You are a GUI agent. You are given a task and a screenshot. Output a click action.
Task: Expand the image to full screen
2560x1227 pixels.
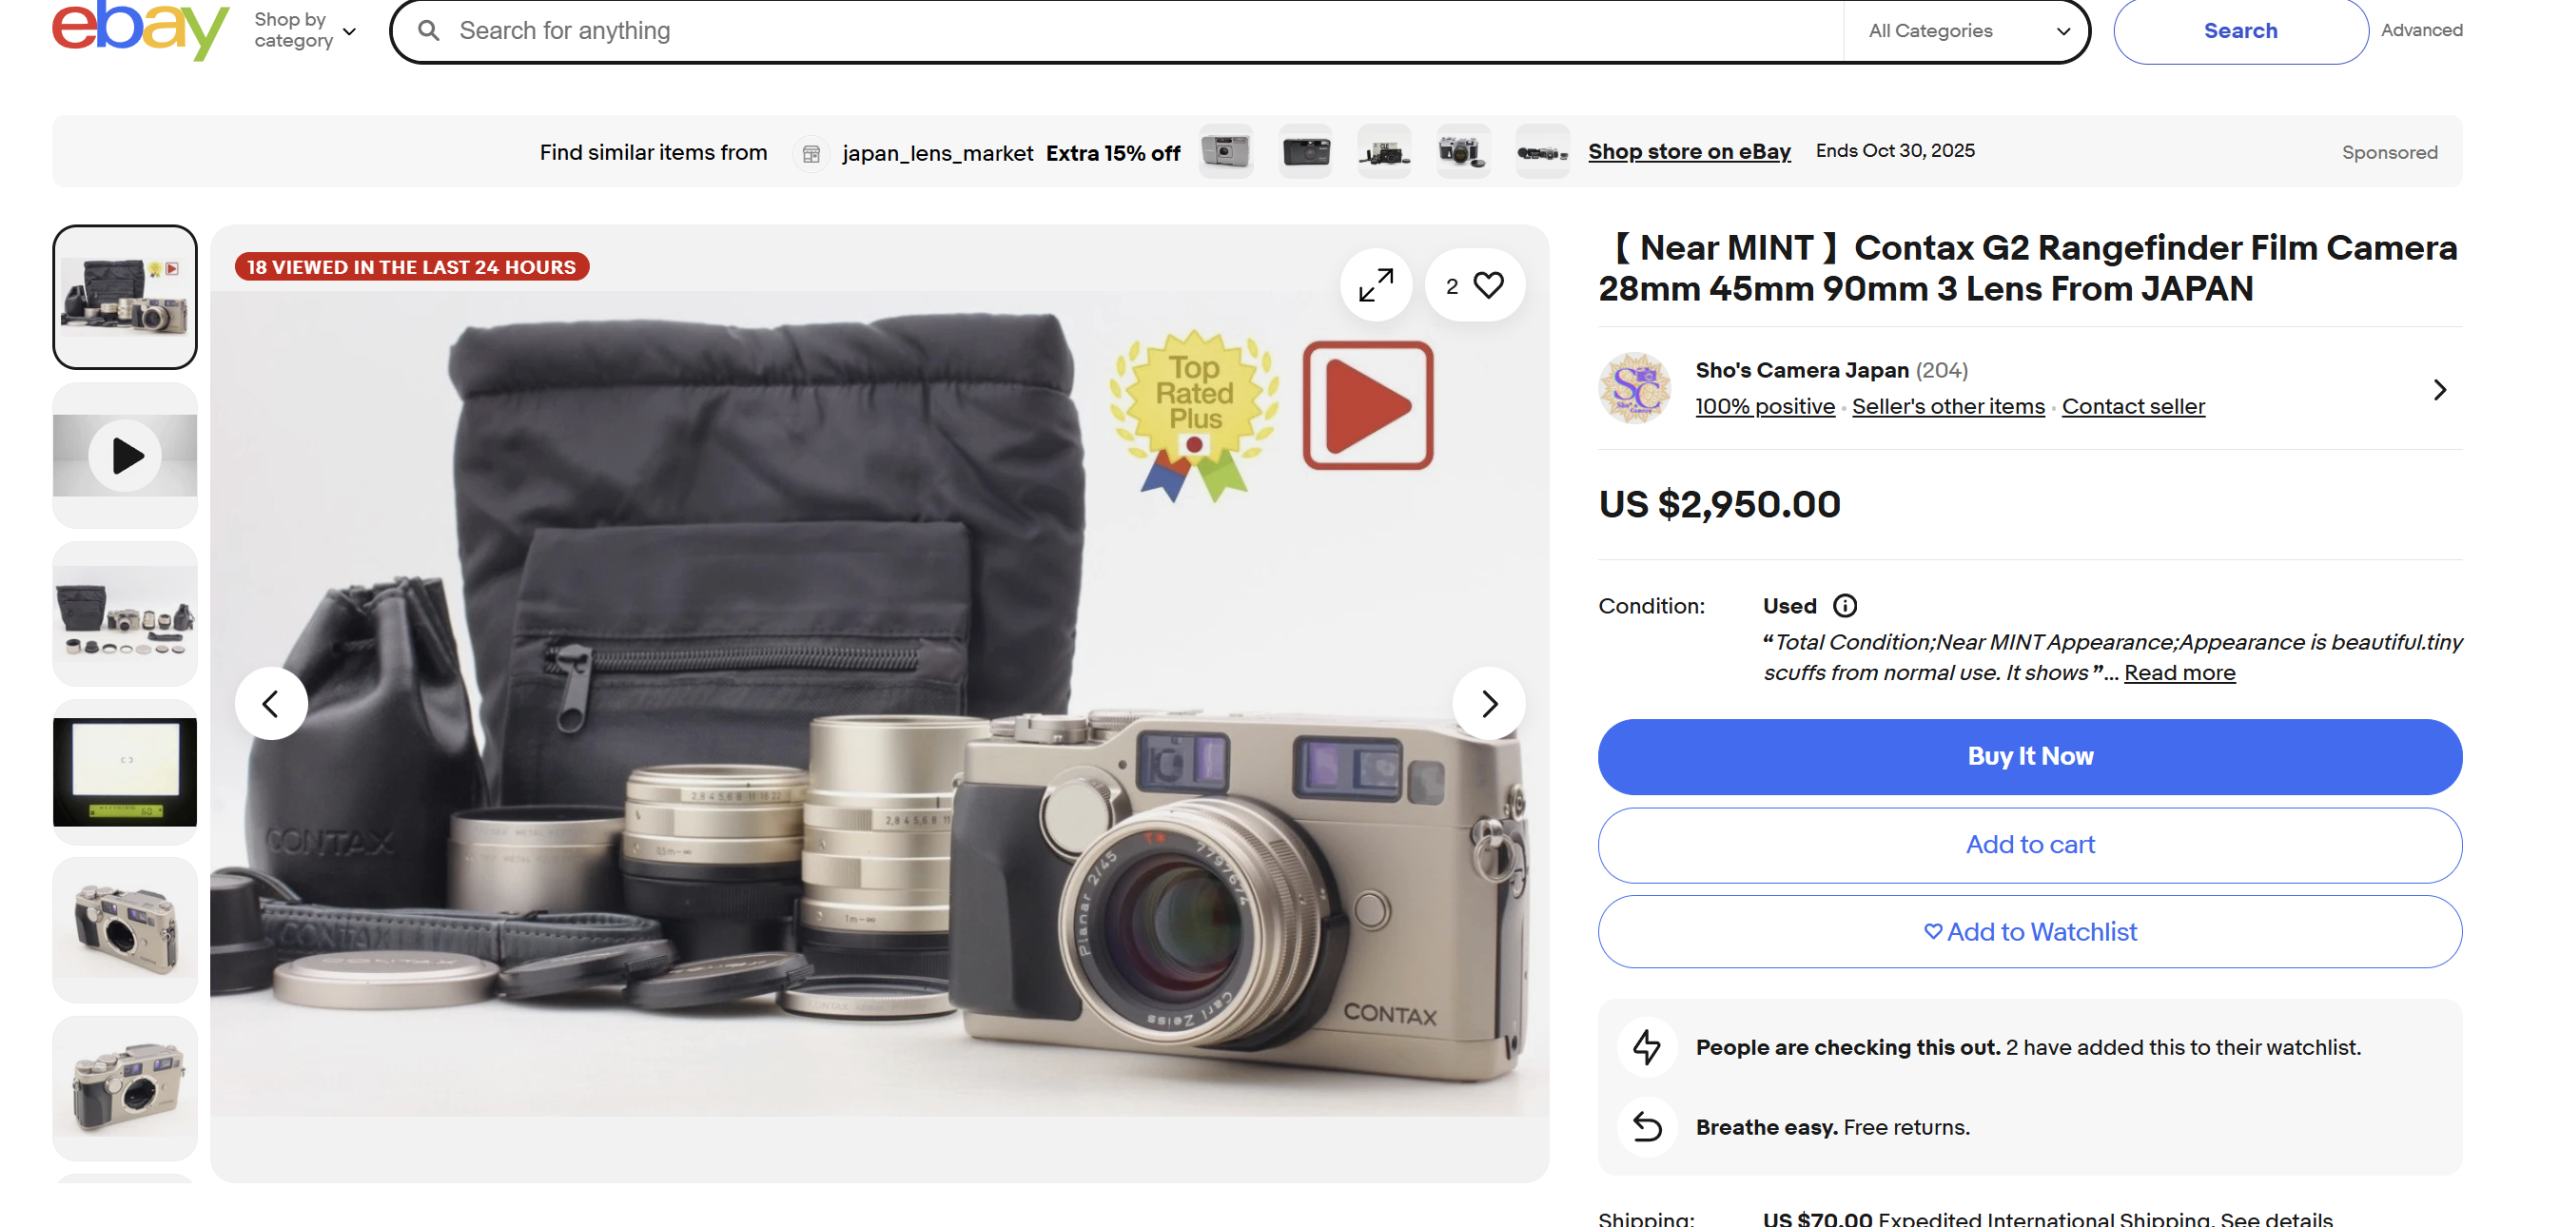[x=1375, y=286]
